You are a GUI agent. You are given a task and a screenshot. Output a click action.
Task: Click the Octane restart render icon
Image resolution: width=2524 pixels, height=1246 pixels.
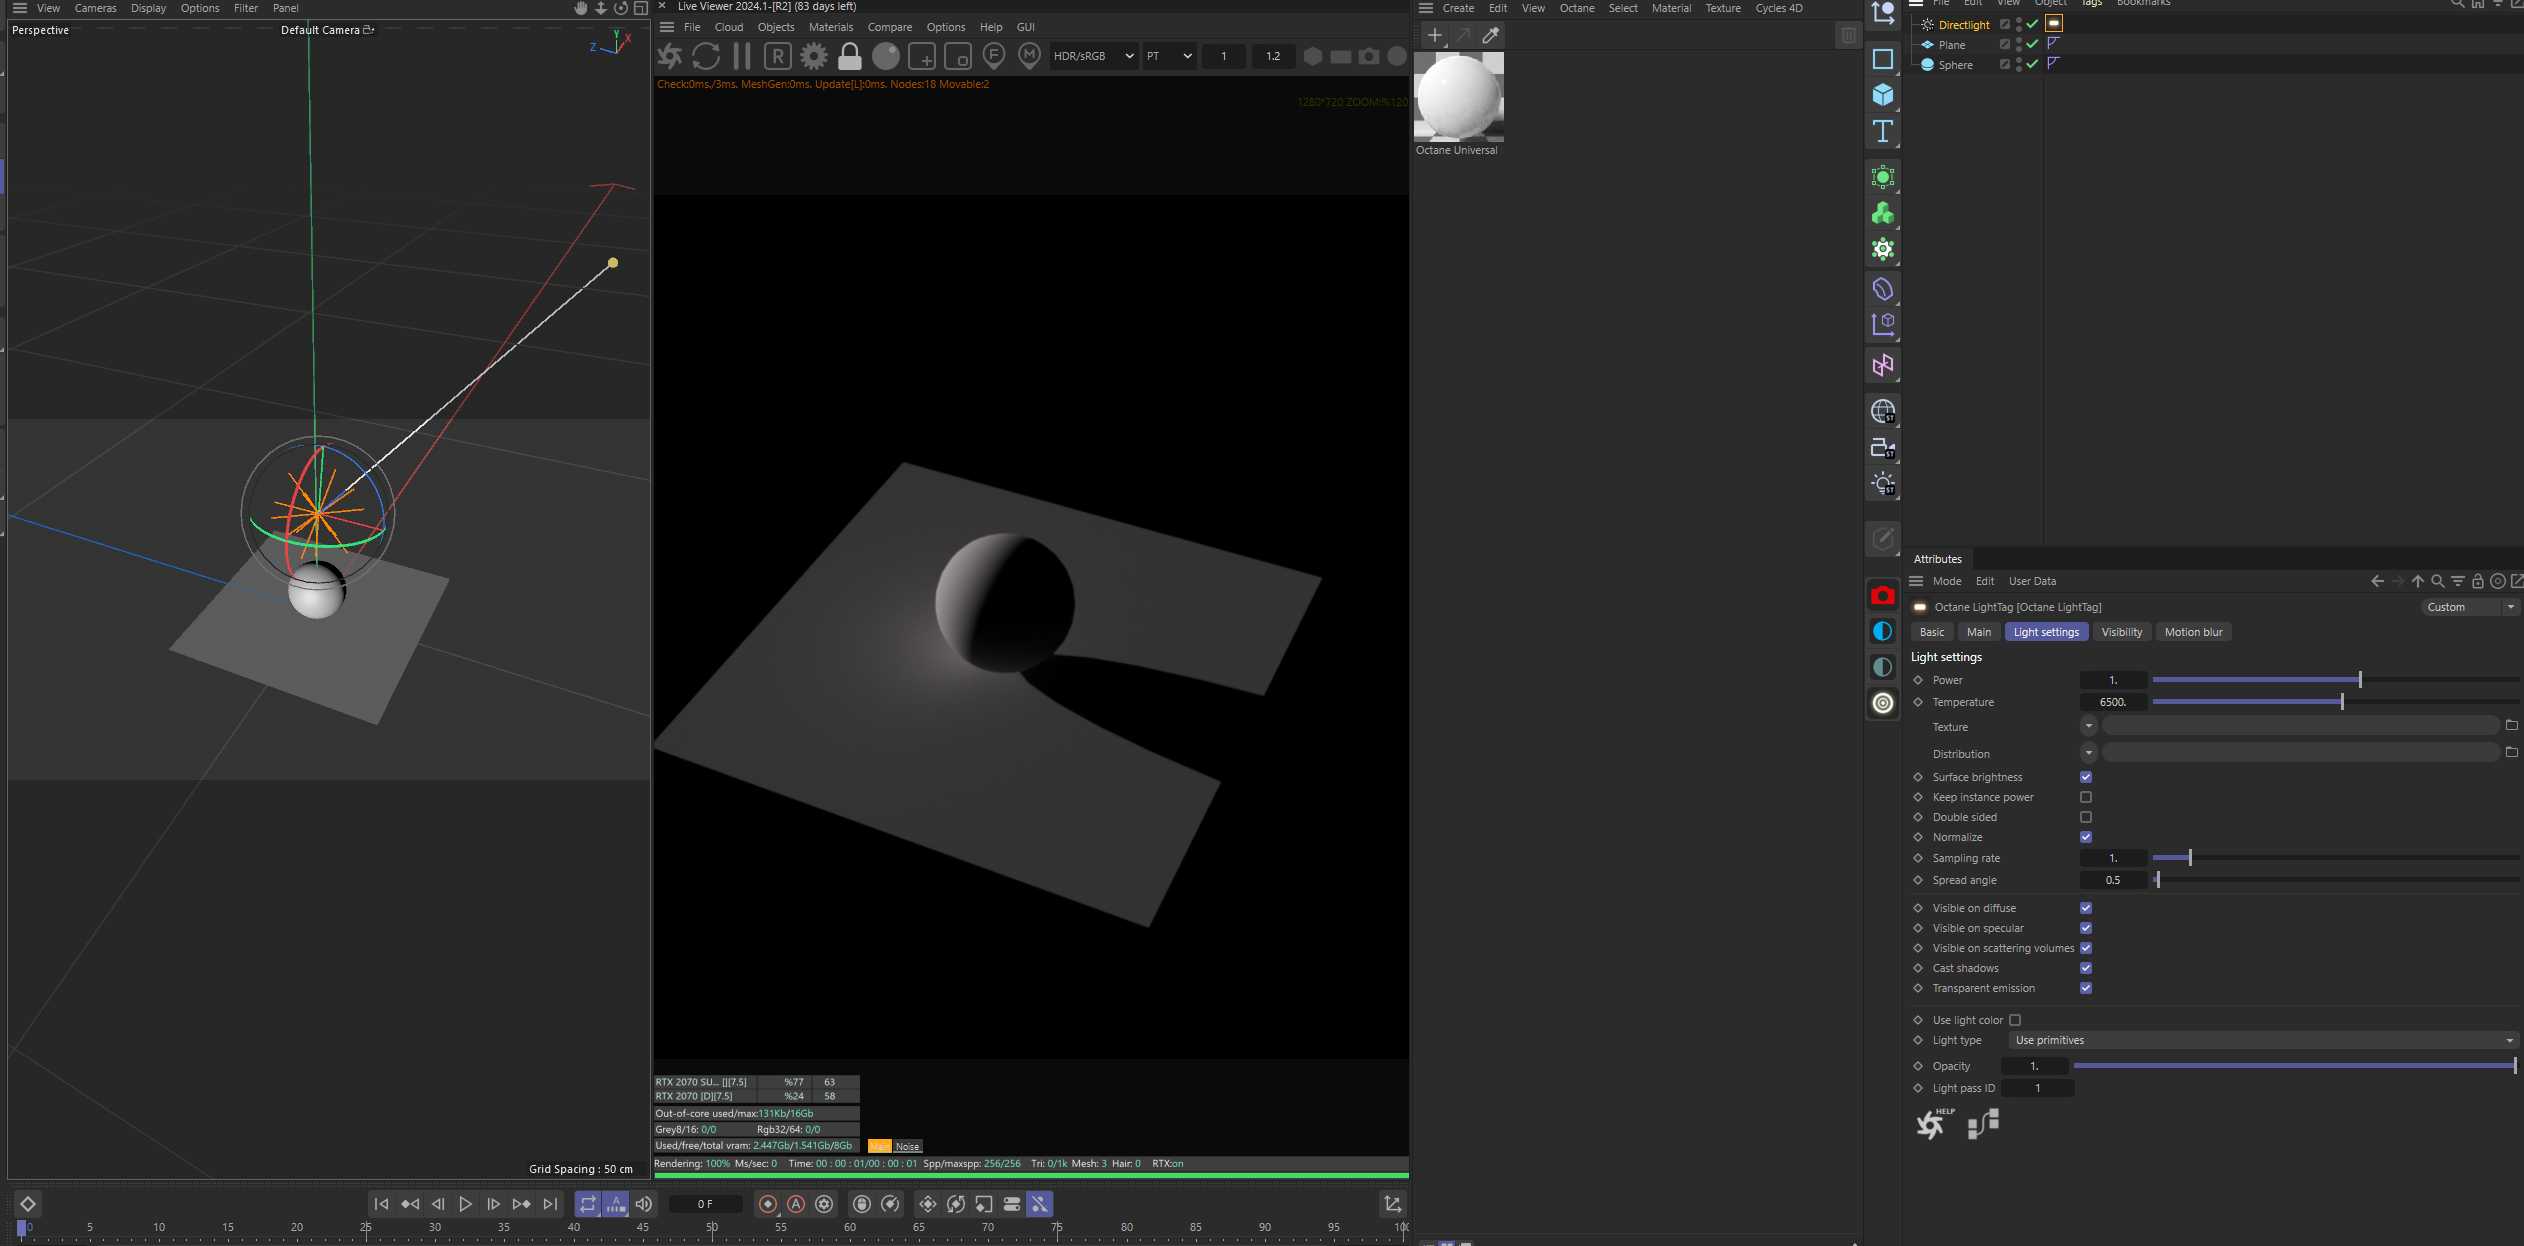pyautogui.click(x=706, y=56)
